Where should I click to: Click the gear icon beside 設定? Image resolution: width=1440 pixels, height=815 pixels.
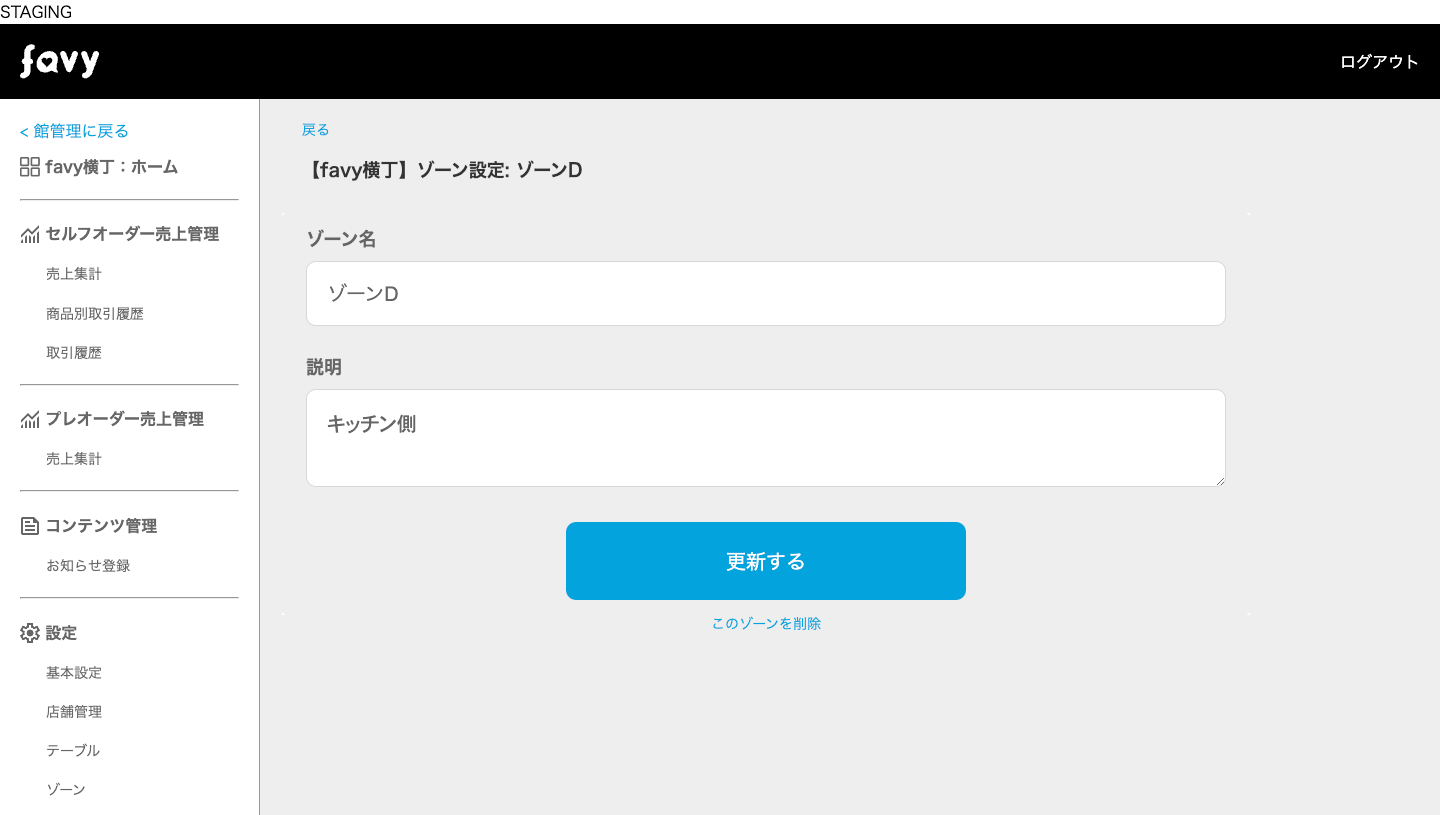[x=30, y=633]
